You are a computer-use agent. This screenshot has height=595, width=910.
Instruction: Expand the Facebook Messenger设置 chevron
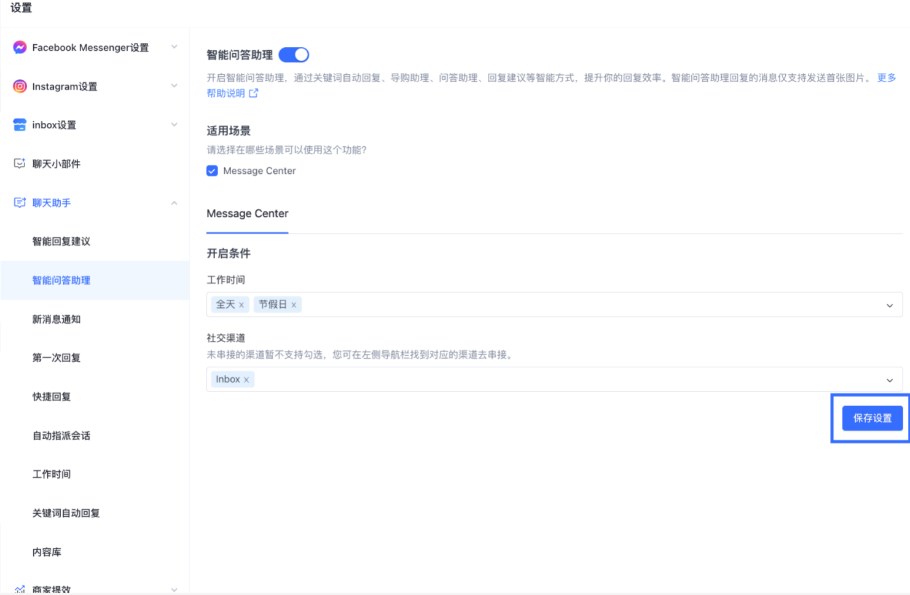pos(174,47)
